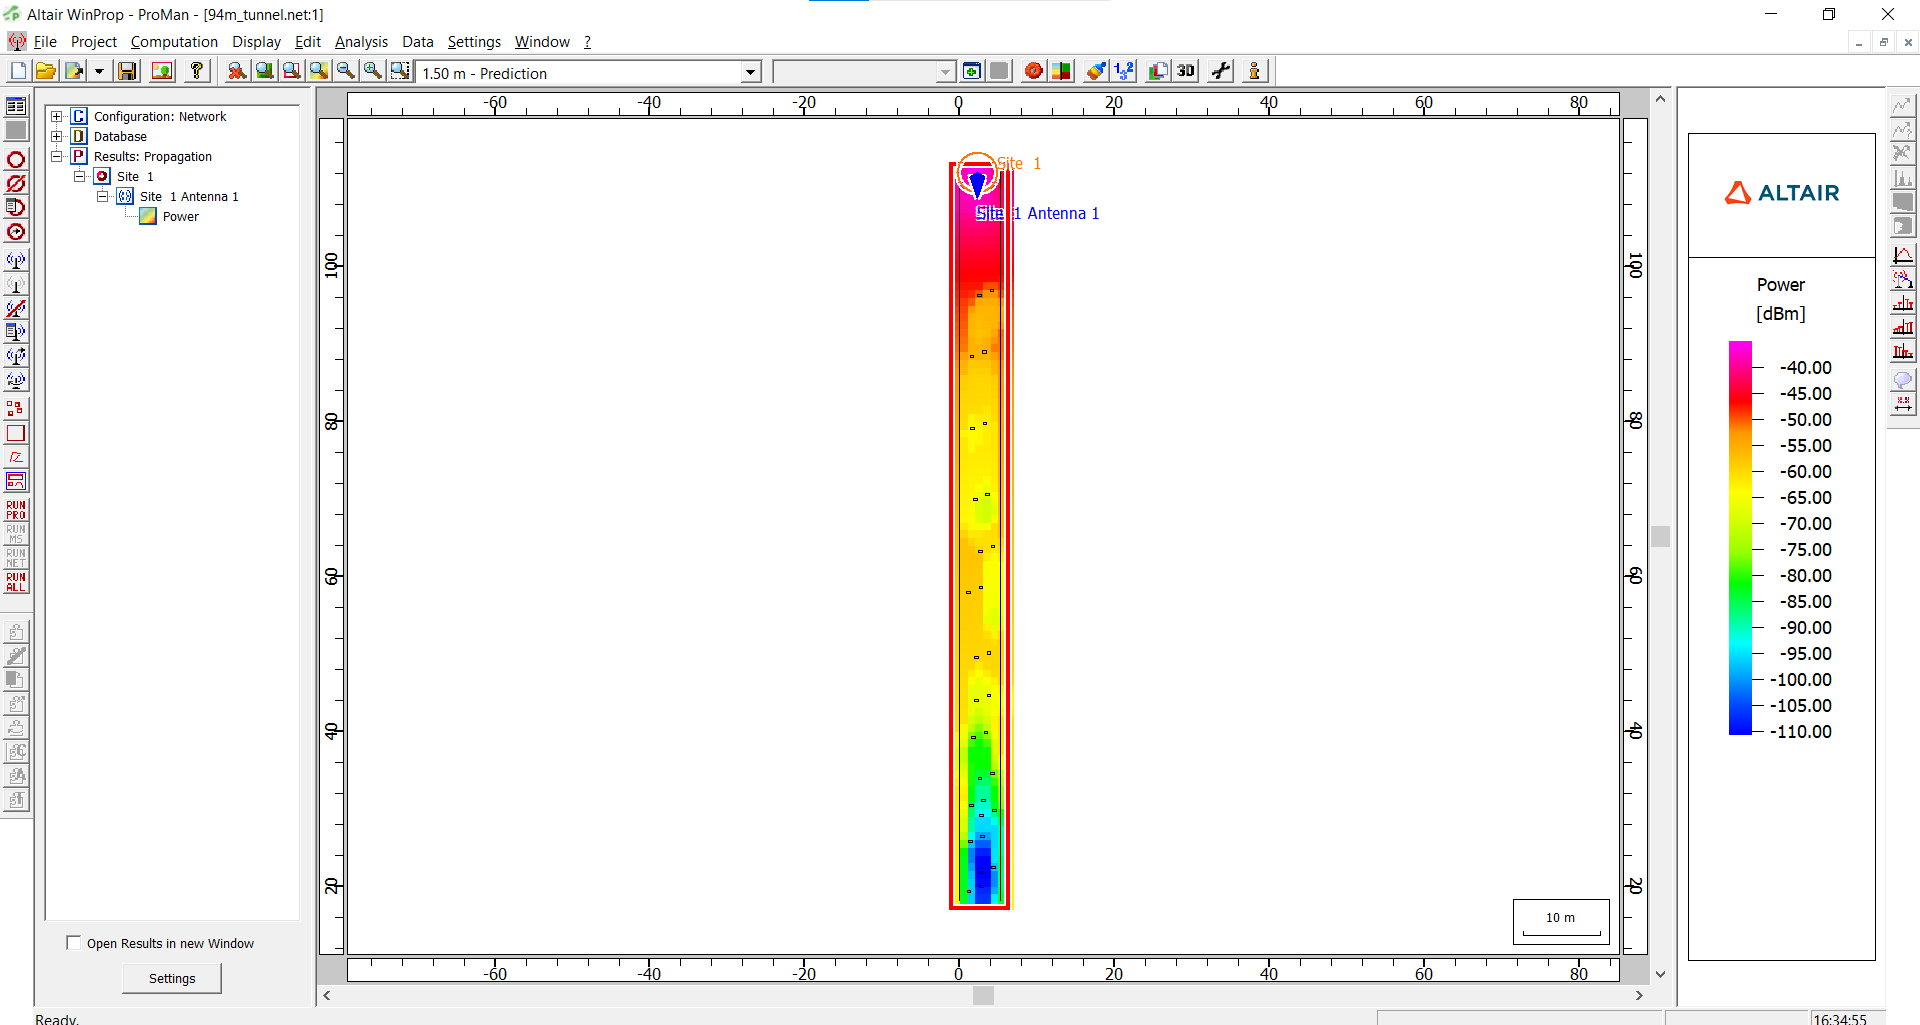Click the crossed-out antenna delete icon

(16, 309)
